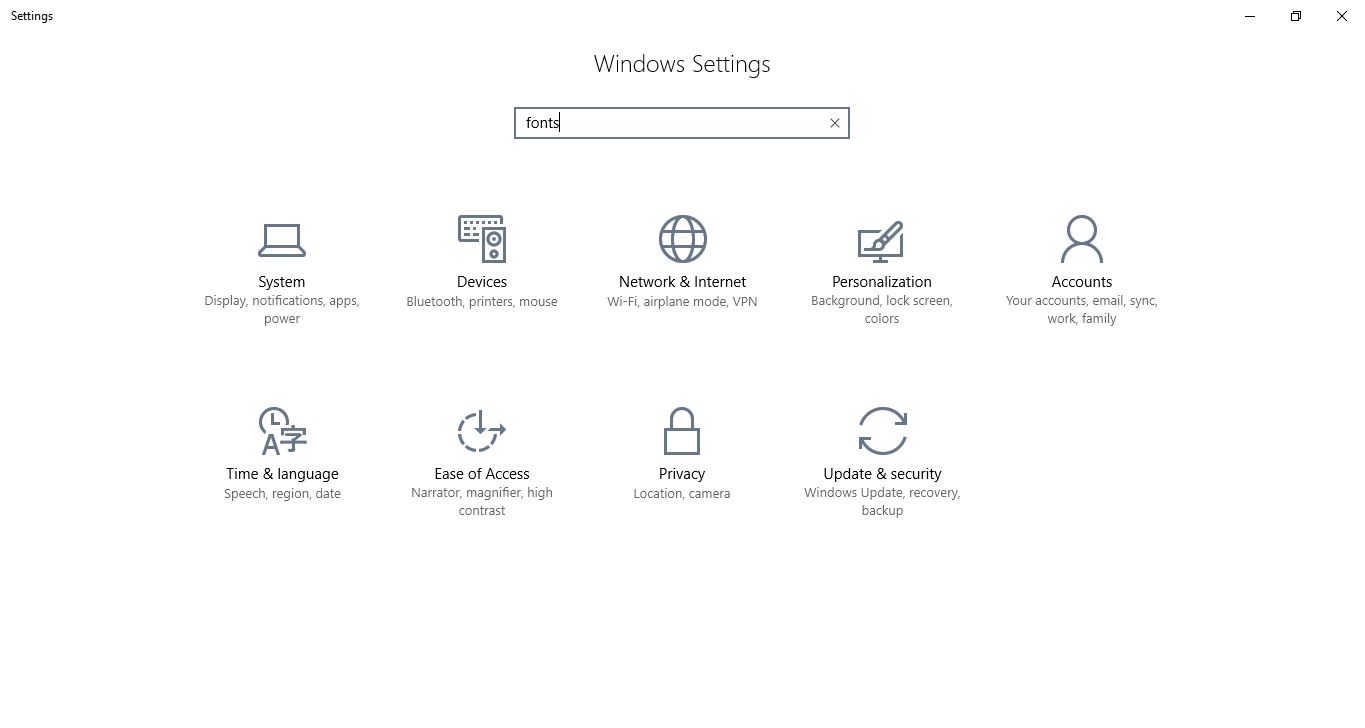Click Background, lock screen, colors text

[x=881, y=309]
